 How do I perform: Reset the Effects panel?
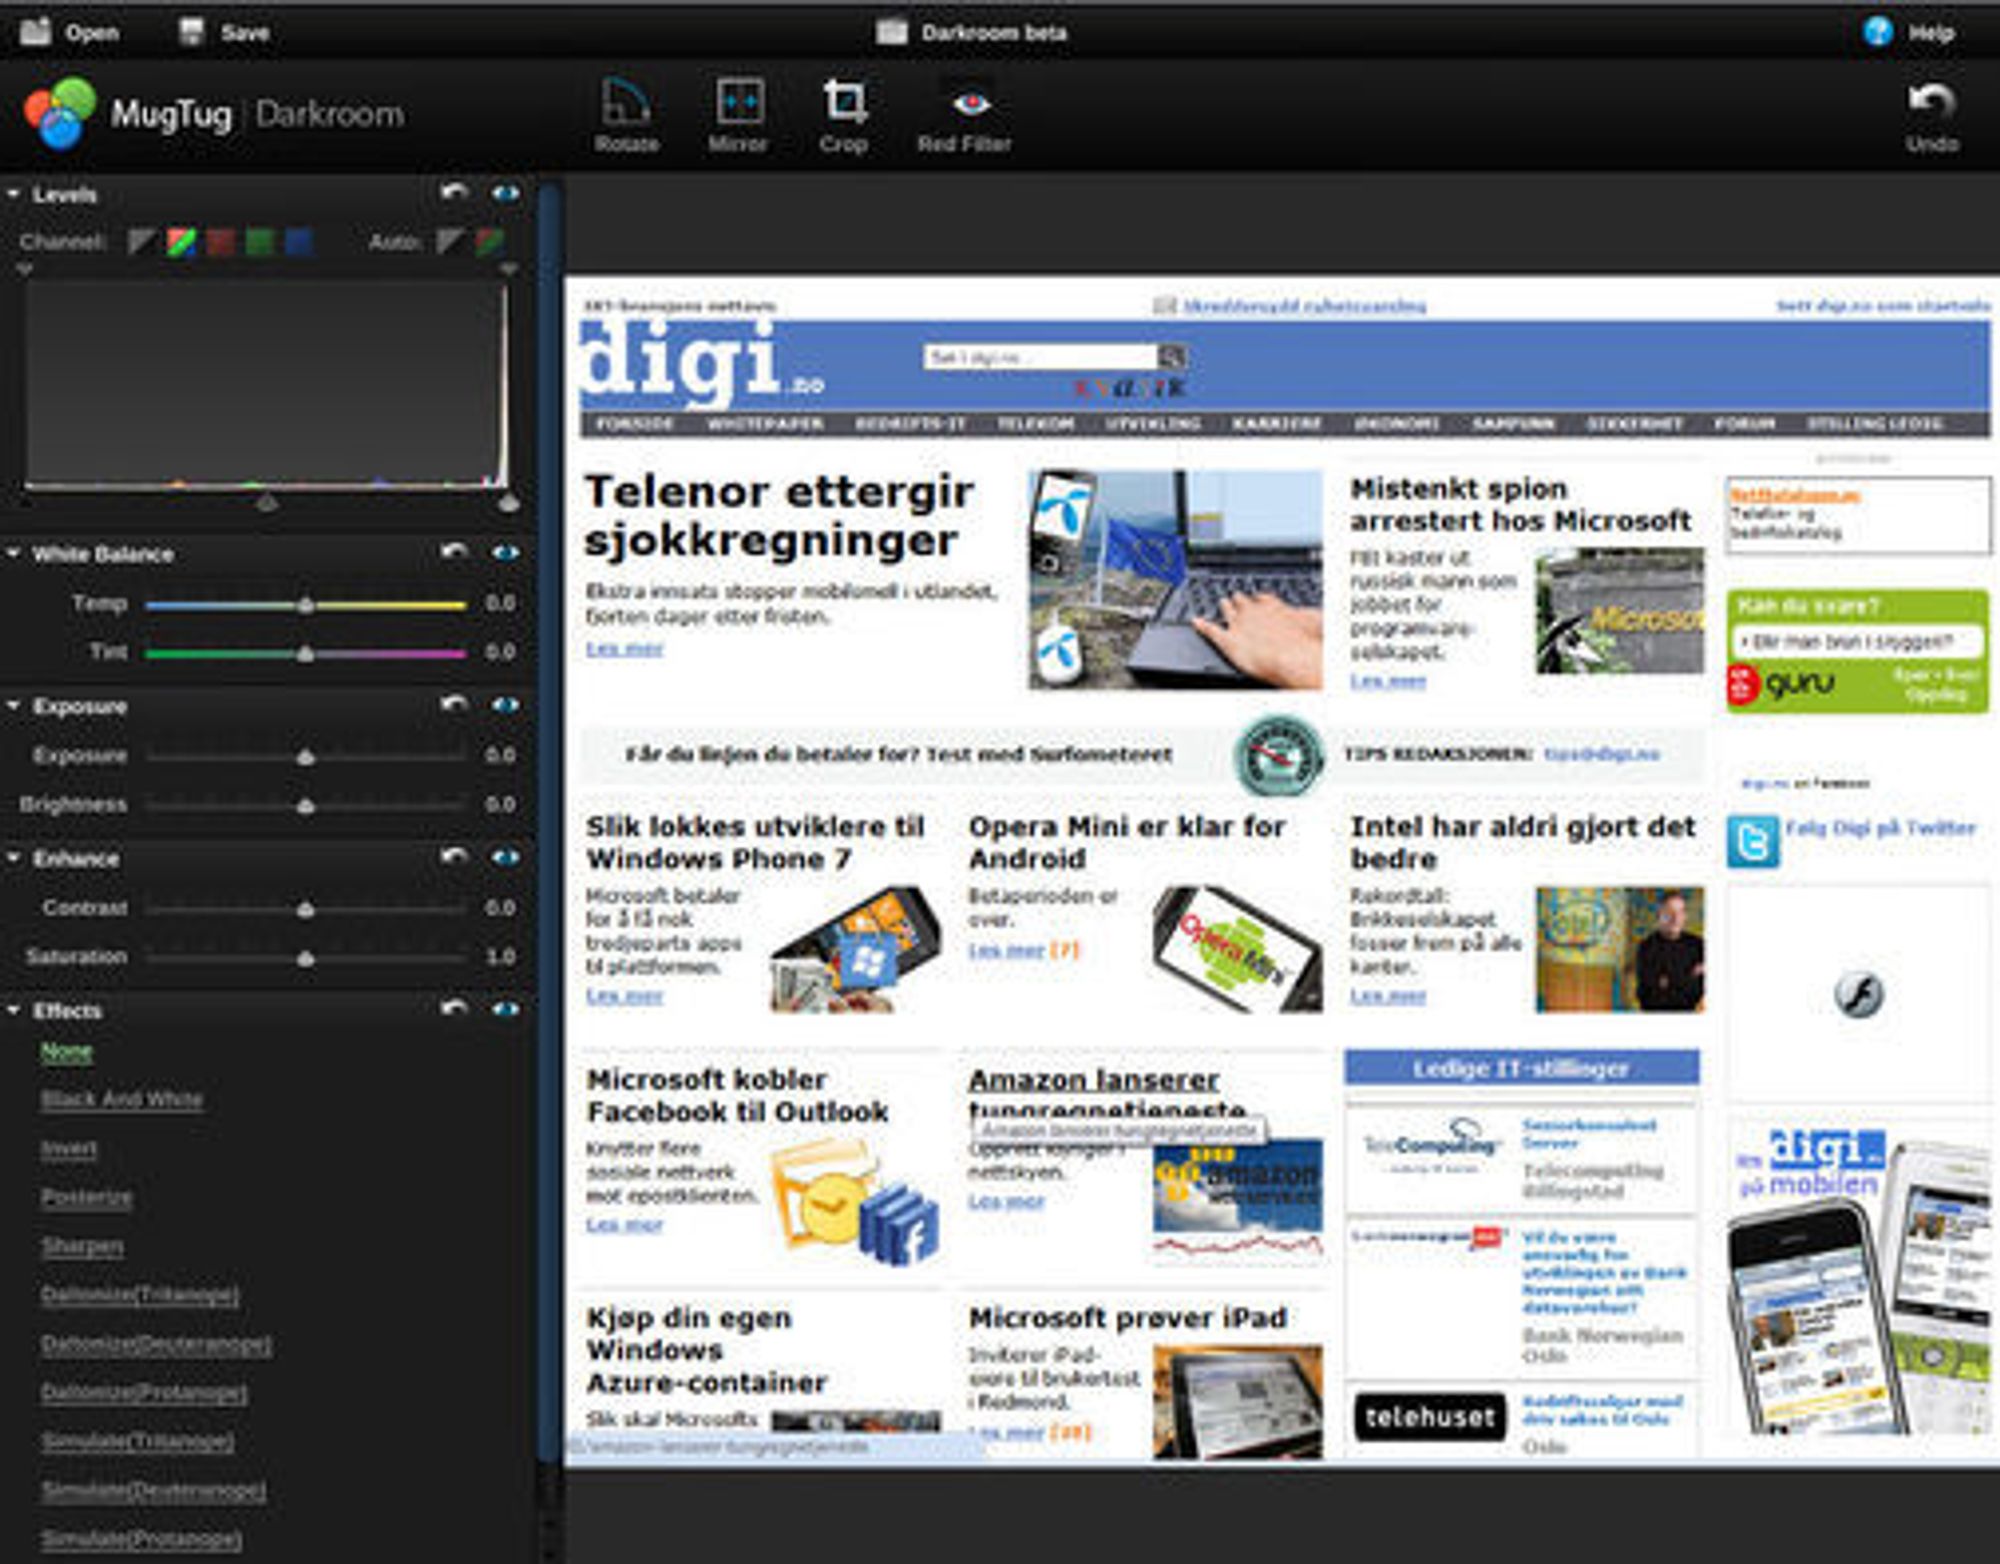tap(455, 1008)
